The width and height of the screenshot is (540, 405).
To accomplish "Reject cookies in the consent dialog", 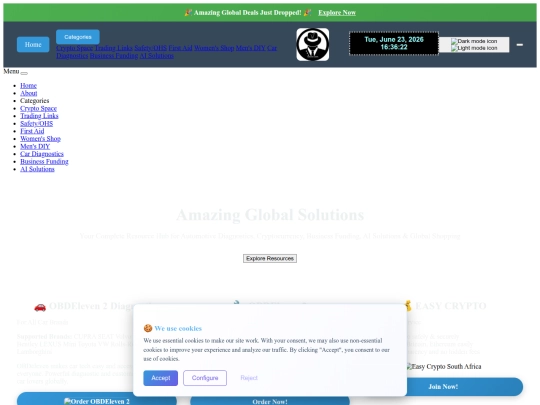I will pos(249,378).
